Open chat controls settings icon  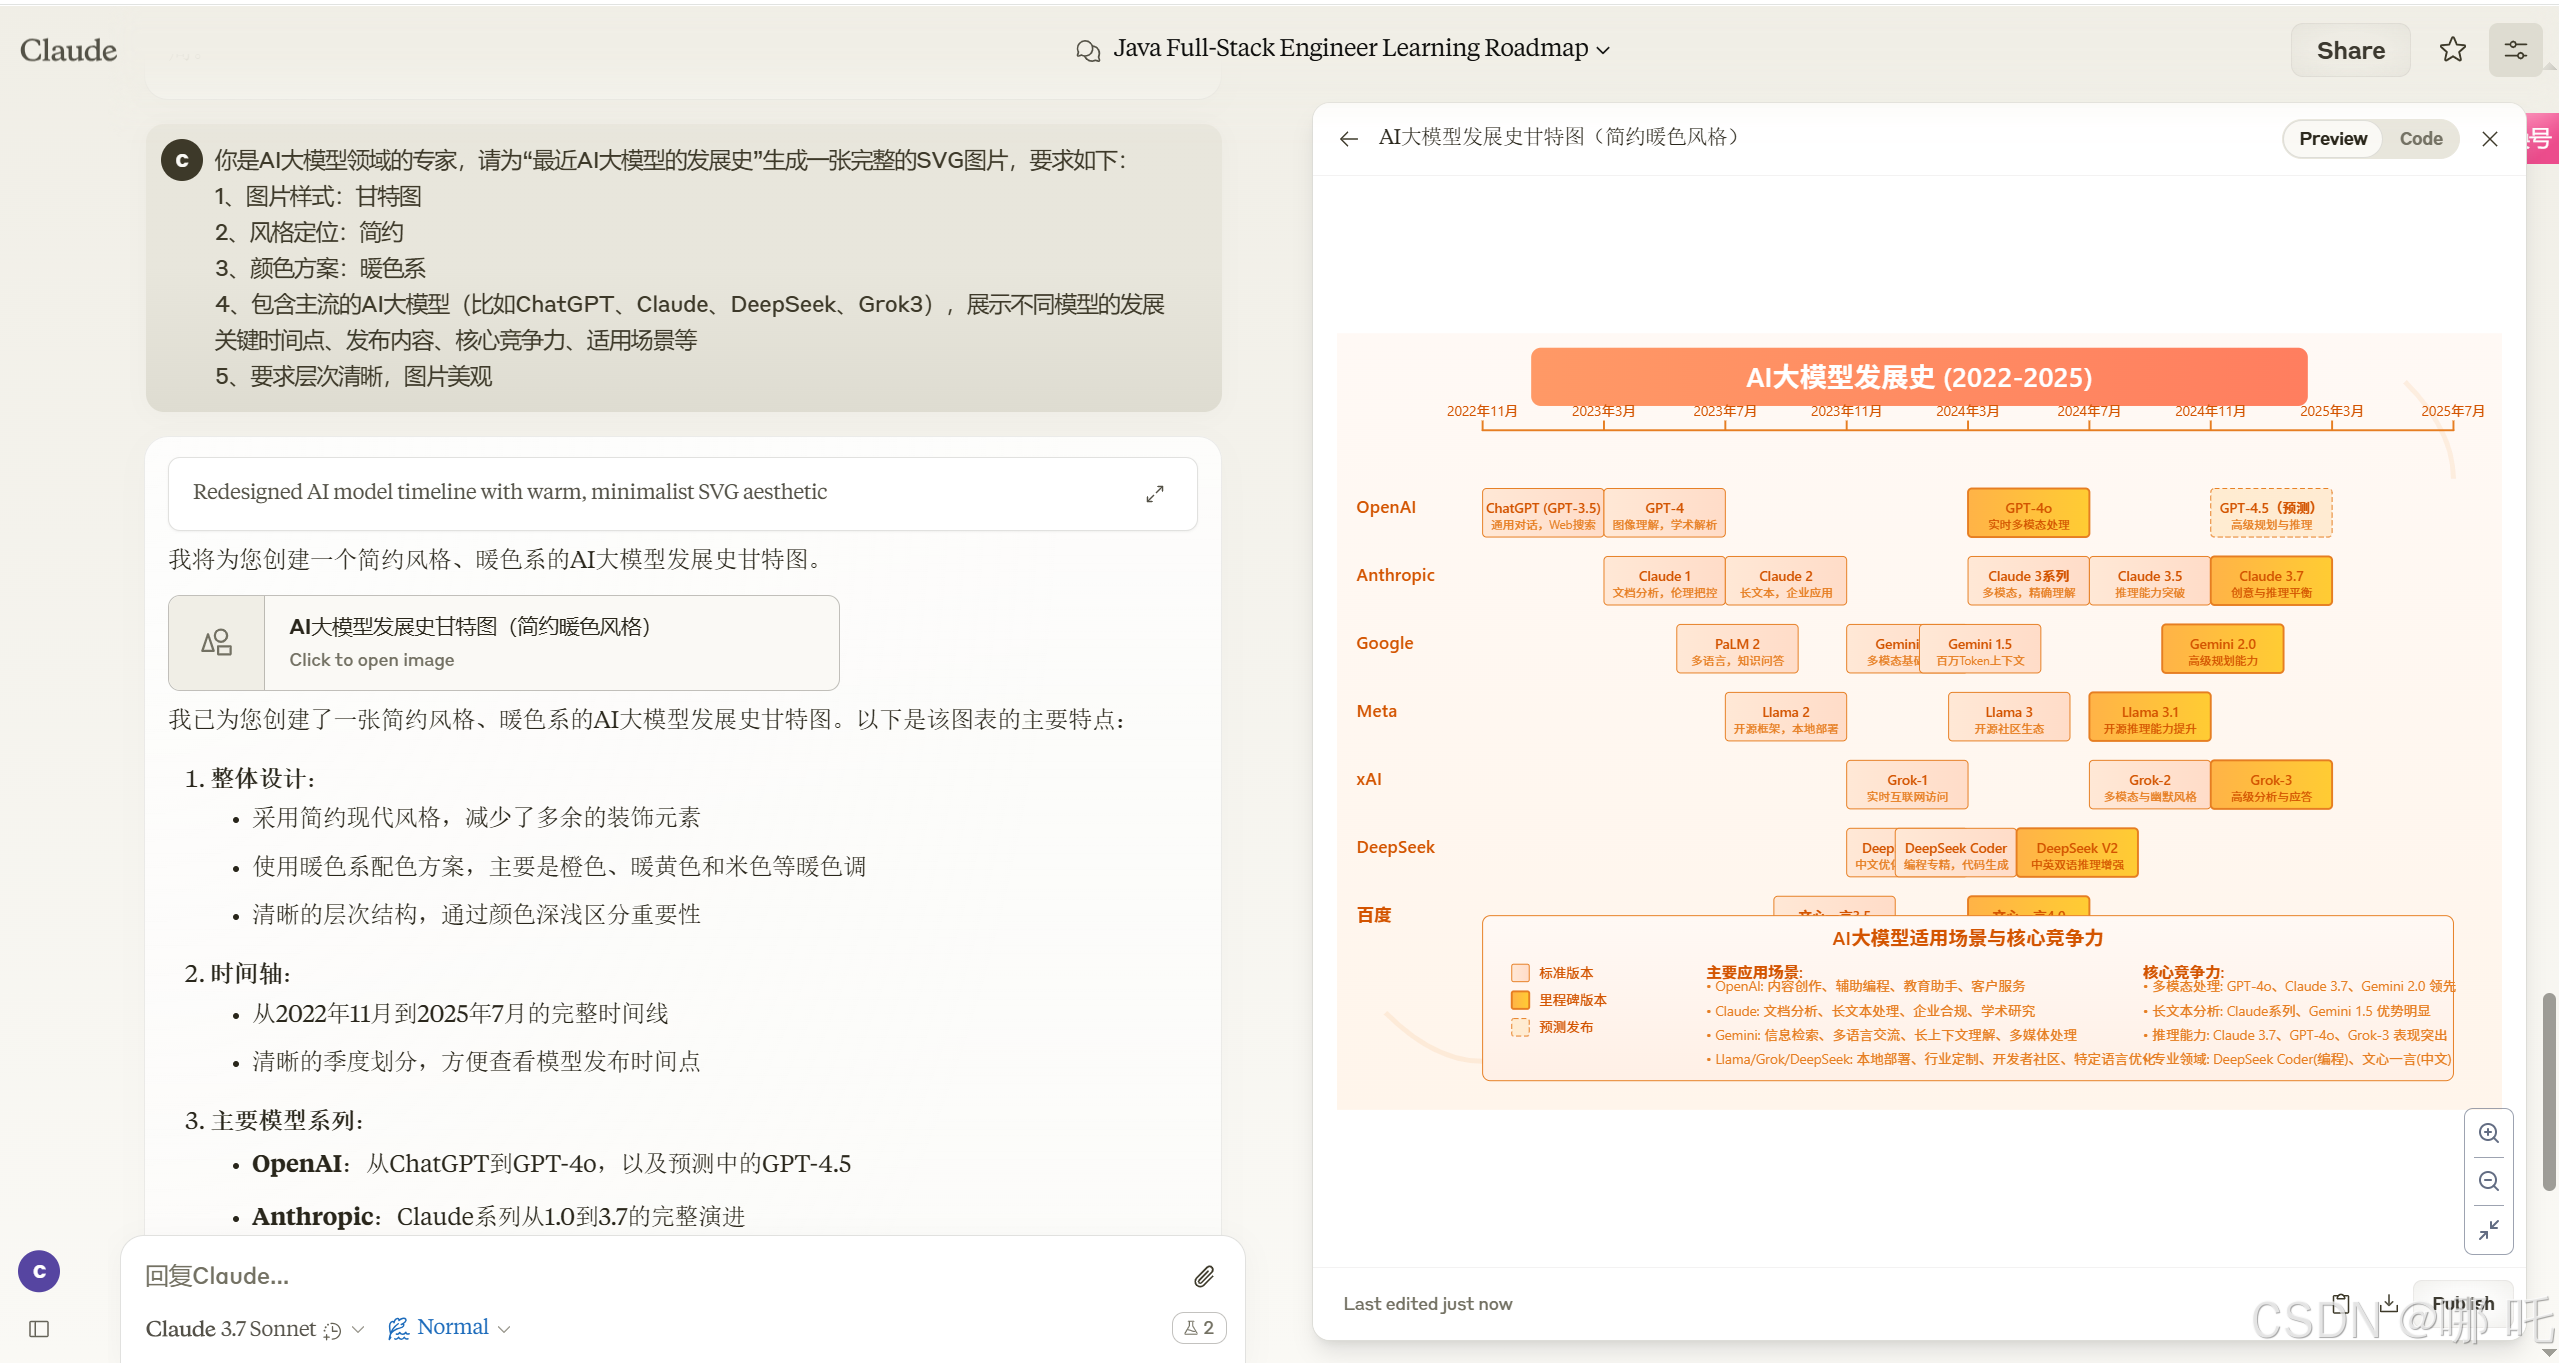click(x=2515, y=50)
